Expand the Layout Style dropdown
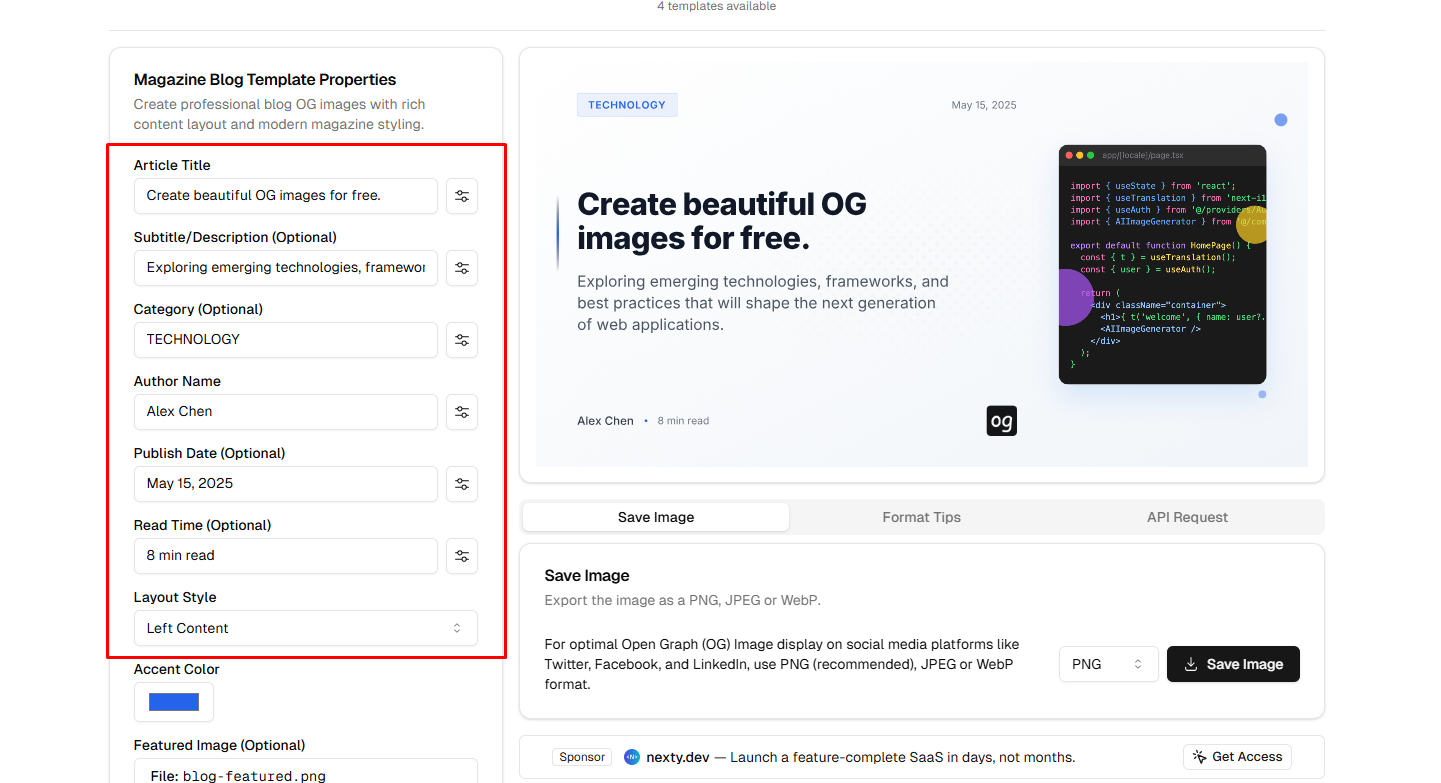 pos(305,628)
